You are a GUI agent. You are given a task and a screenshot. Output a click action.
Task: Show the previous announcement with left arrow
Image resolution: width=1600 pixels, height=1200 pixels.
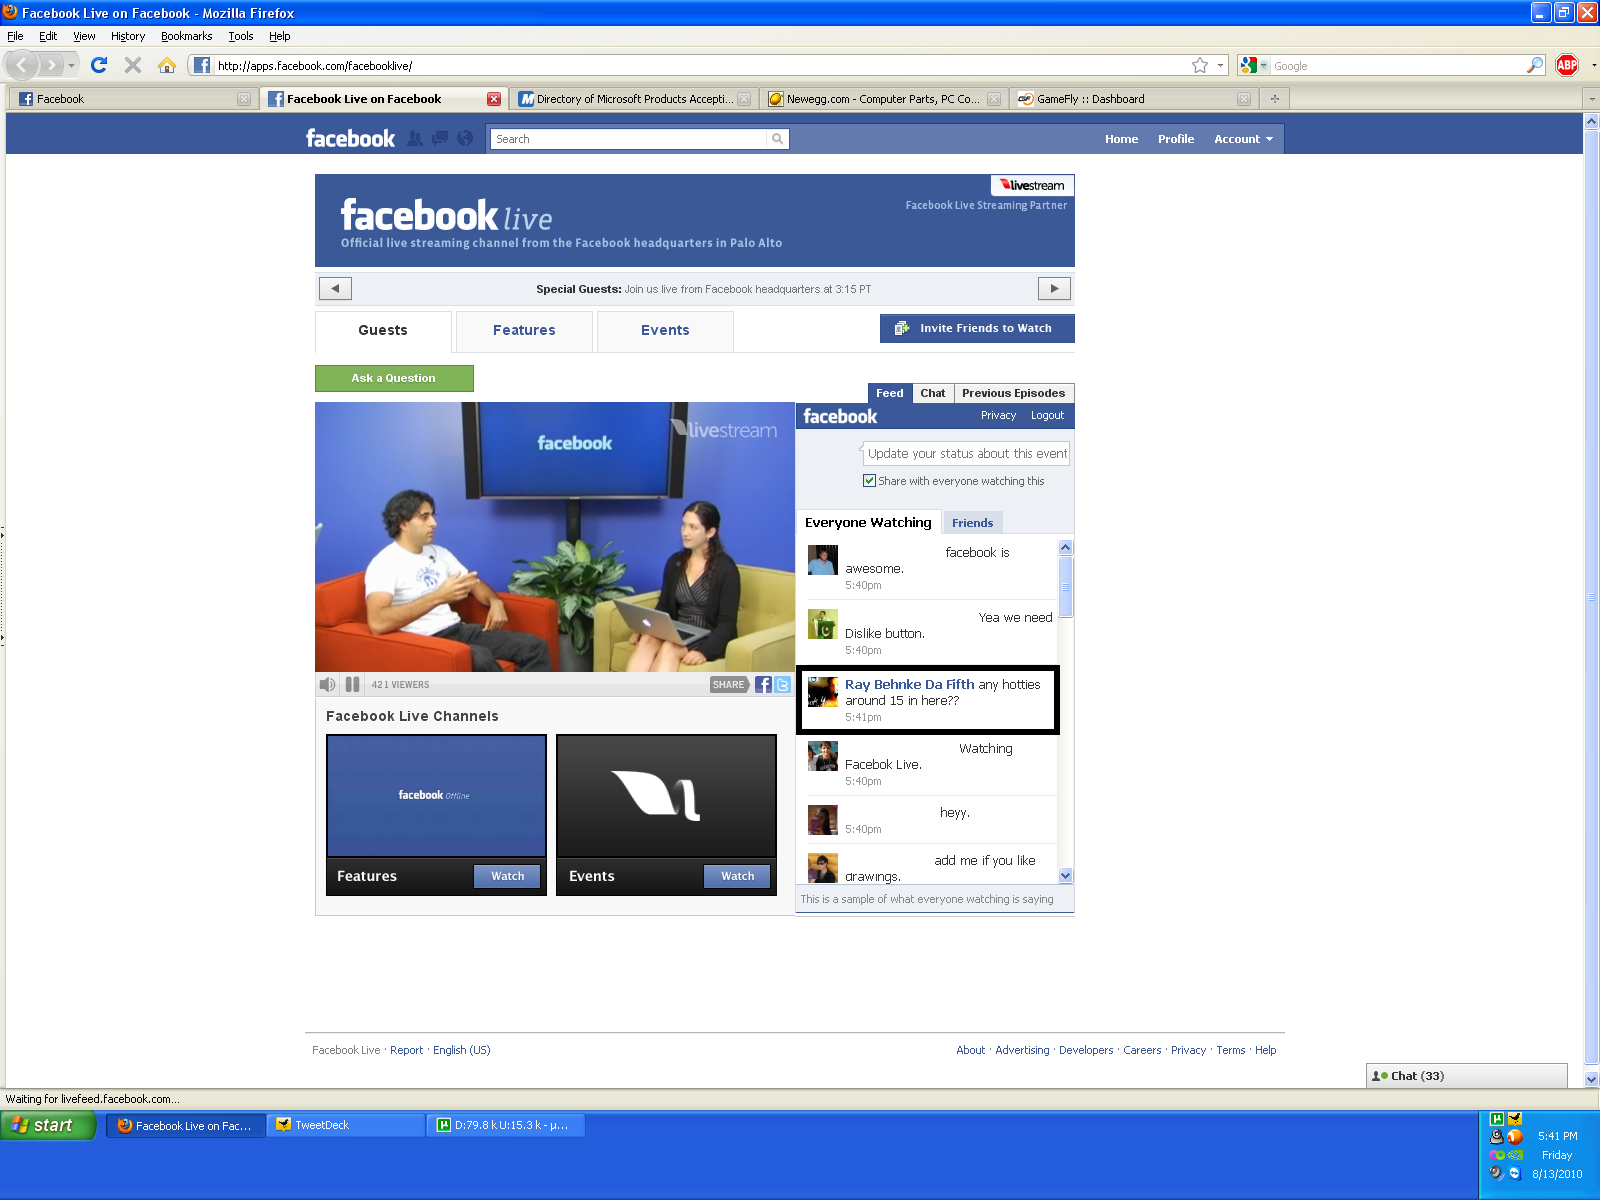tap(335, 289)
